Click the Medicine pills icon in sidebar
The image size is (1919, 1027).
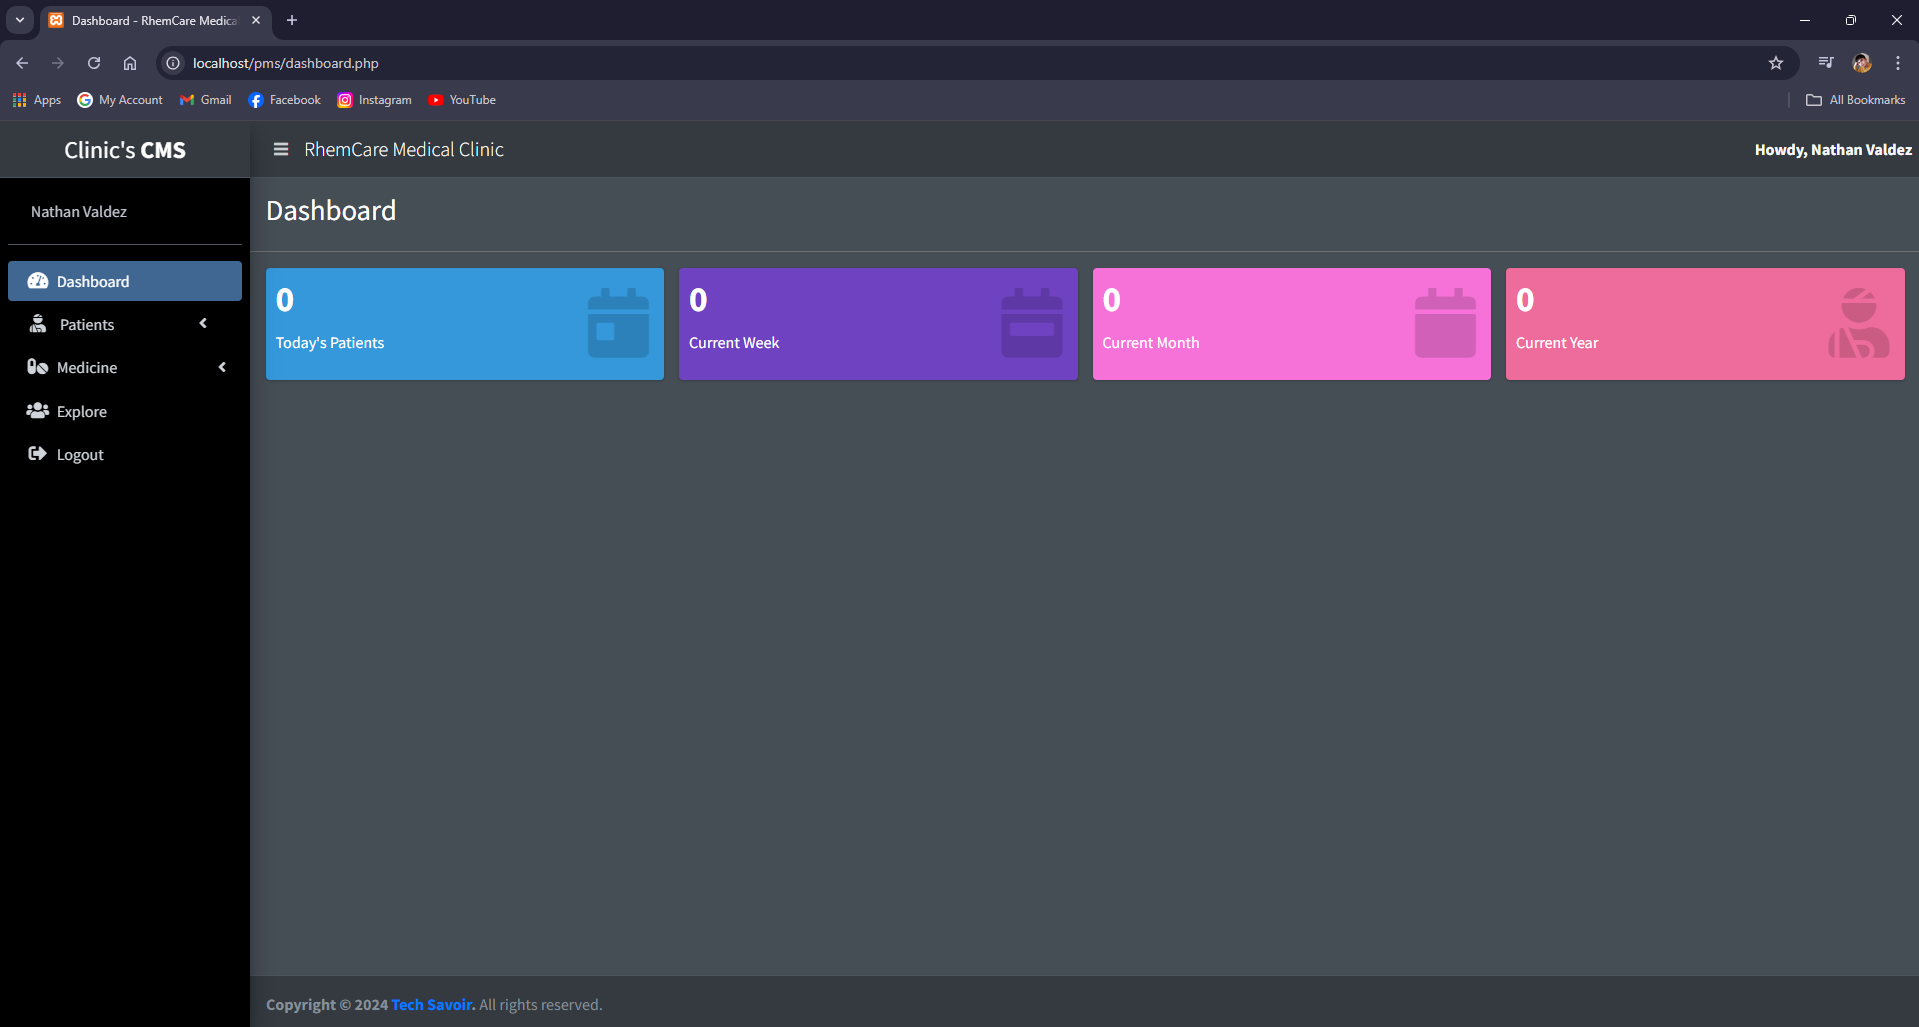pyautogui.click(x=38, y=367)
